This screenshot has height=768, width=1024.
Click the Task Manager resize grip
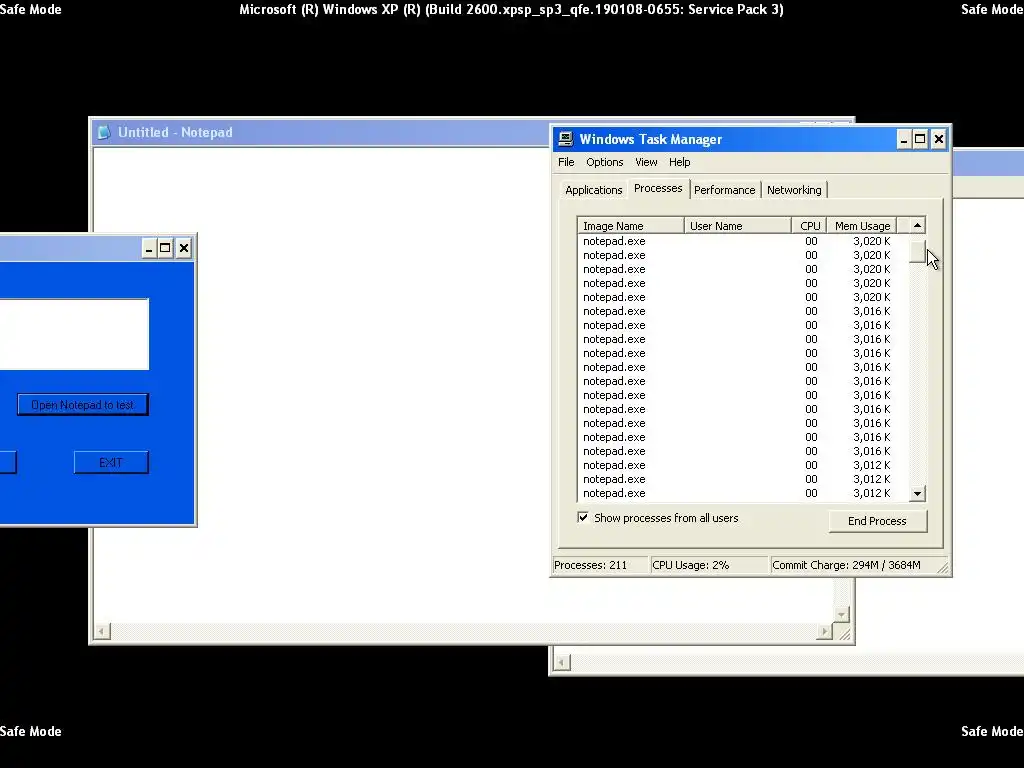coord(942,568)
